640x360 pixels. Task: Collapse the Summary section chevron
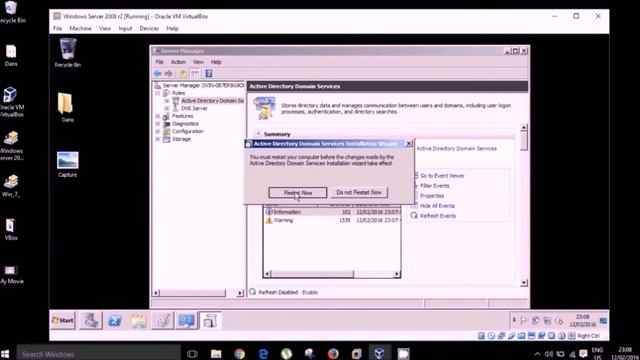click(258, 134)
